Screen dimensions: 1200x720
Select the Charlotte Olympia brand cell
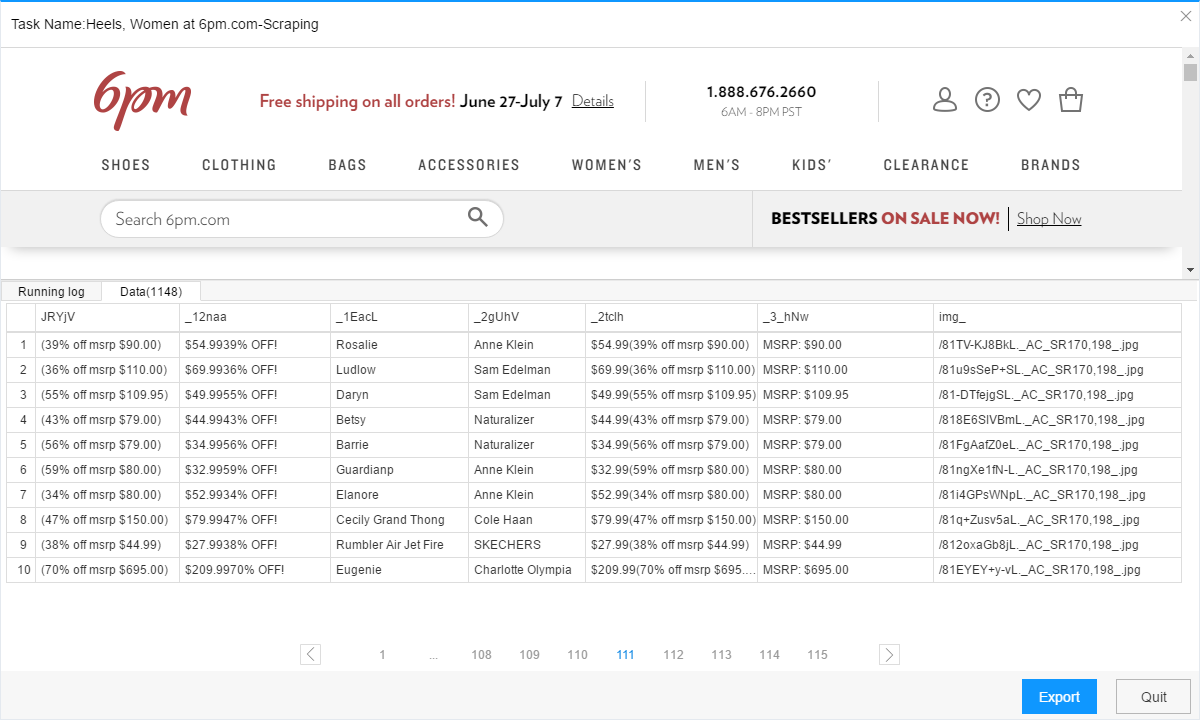(527, 570)
